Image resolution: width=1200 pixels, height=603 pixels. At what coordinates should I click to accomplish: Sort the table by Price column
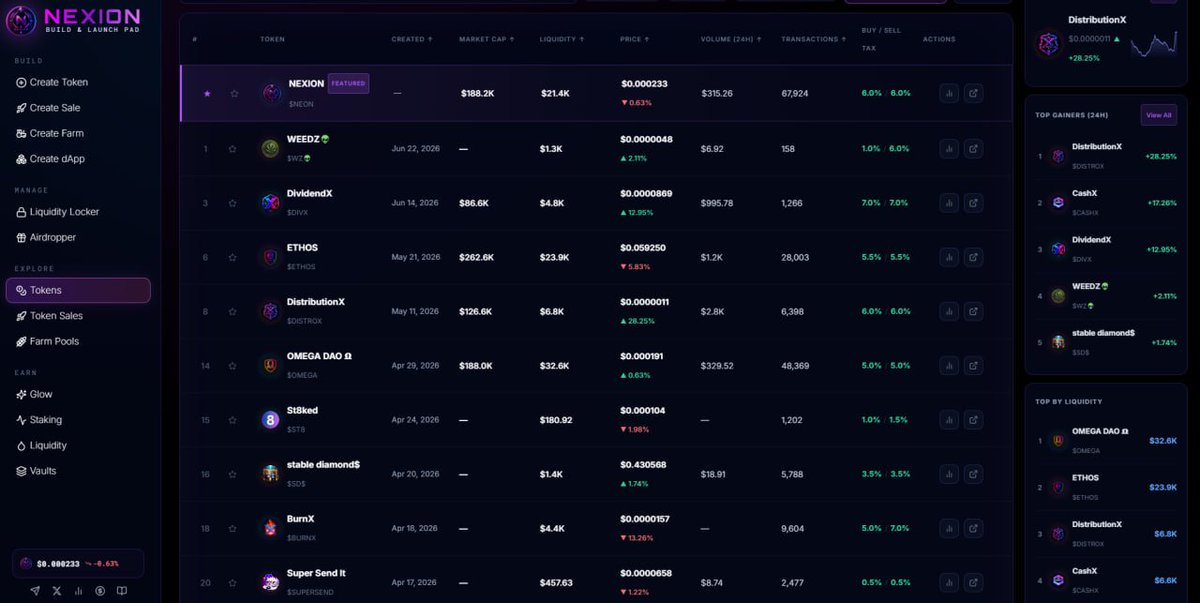click(x=635, y=39)
